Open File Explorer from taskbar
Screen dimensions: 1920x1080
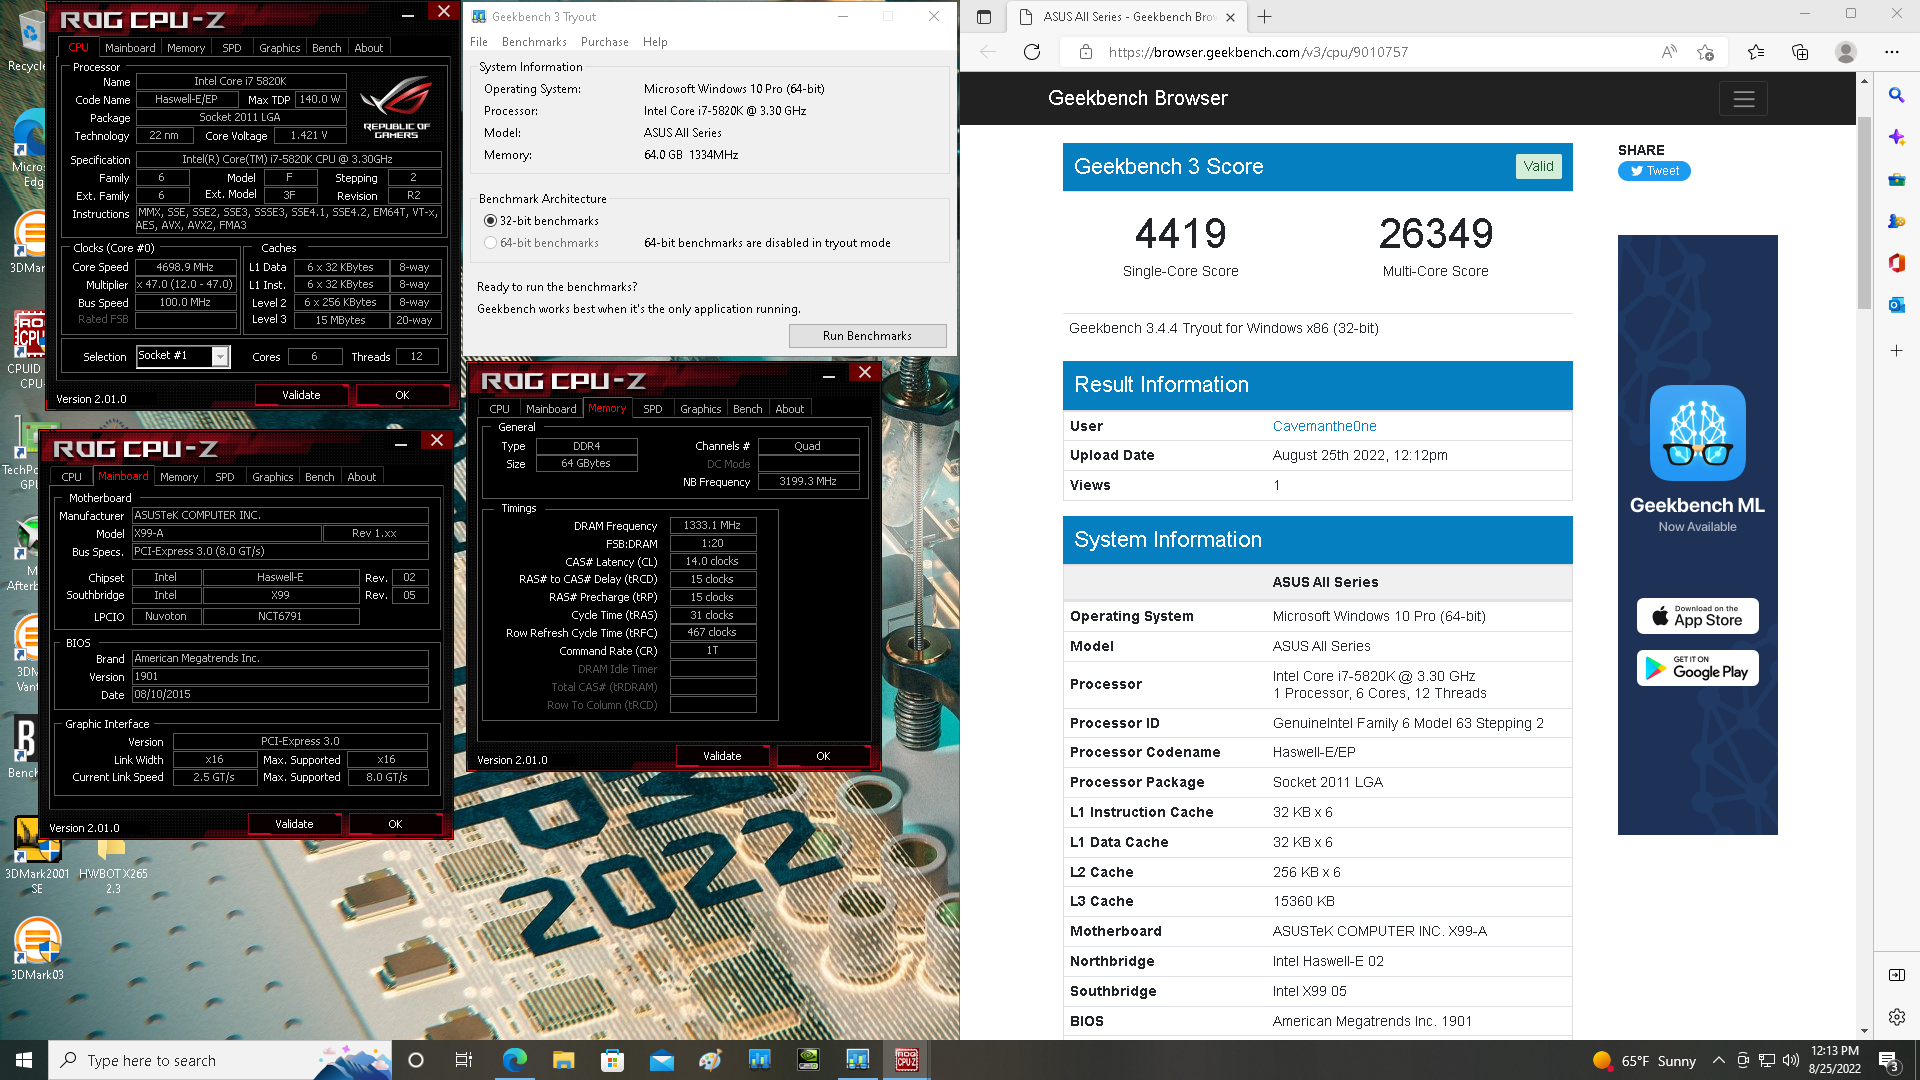[563, 1060]
